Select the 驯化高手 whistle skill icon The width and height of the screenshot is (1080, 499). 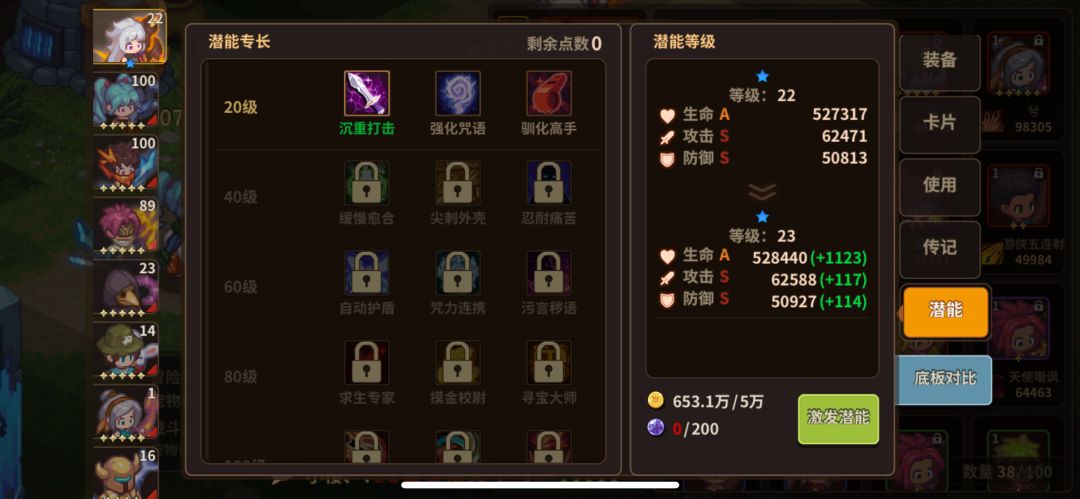(549, 93)
